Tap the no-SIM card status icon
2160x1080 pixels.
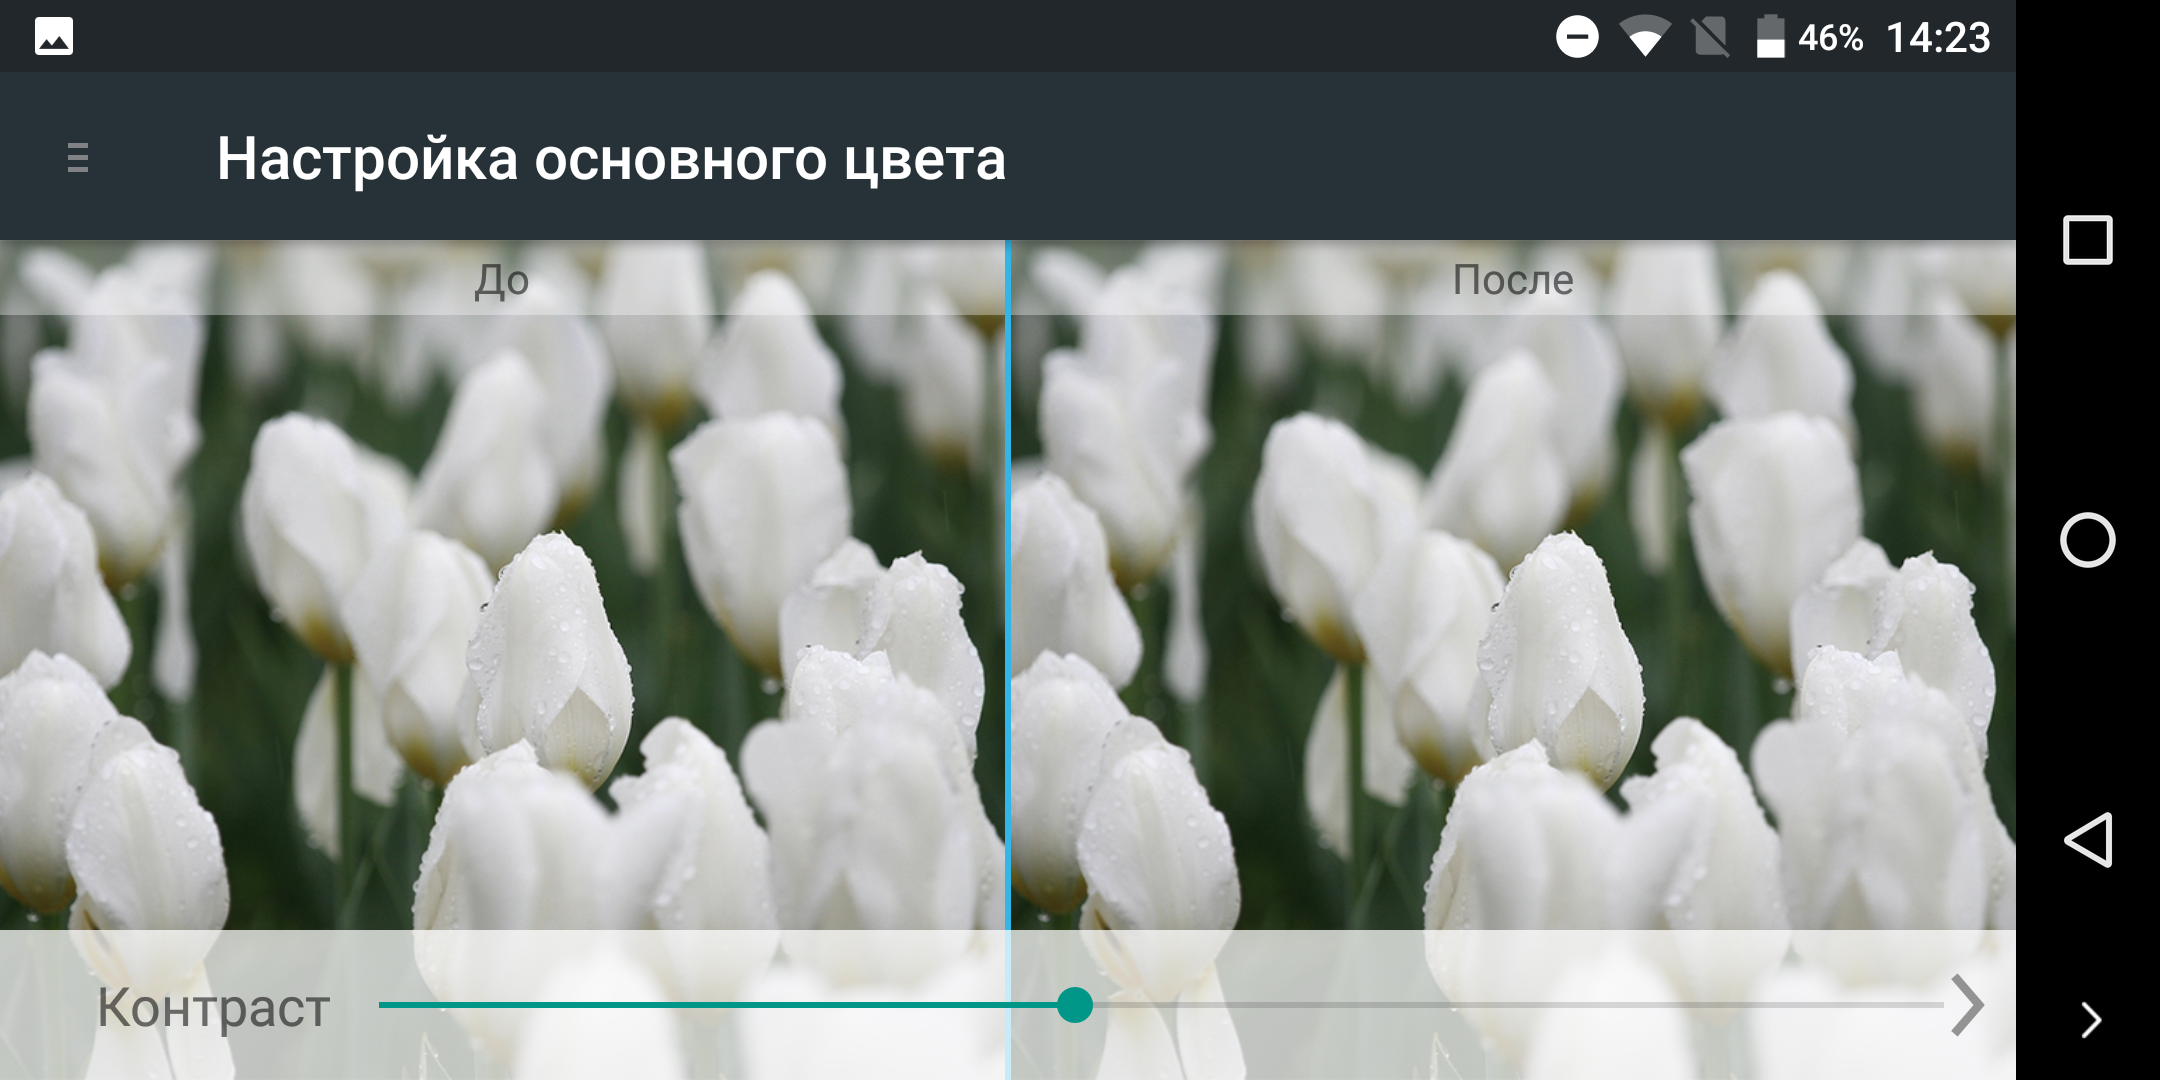point(1711,38)
